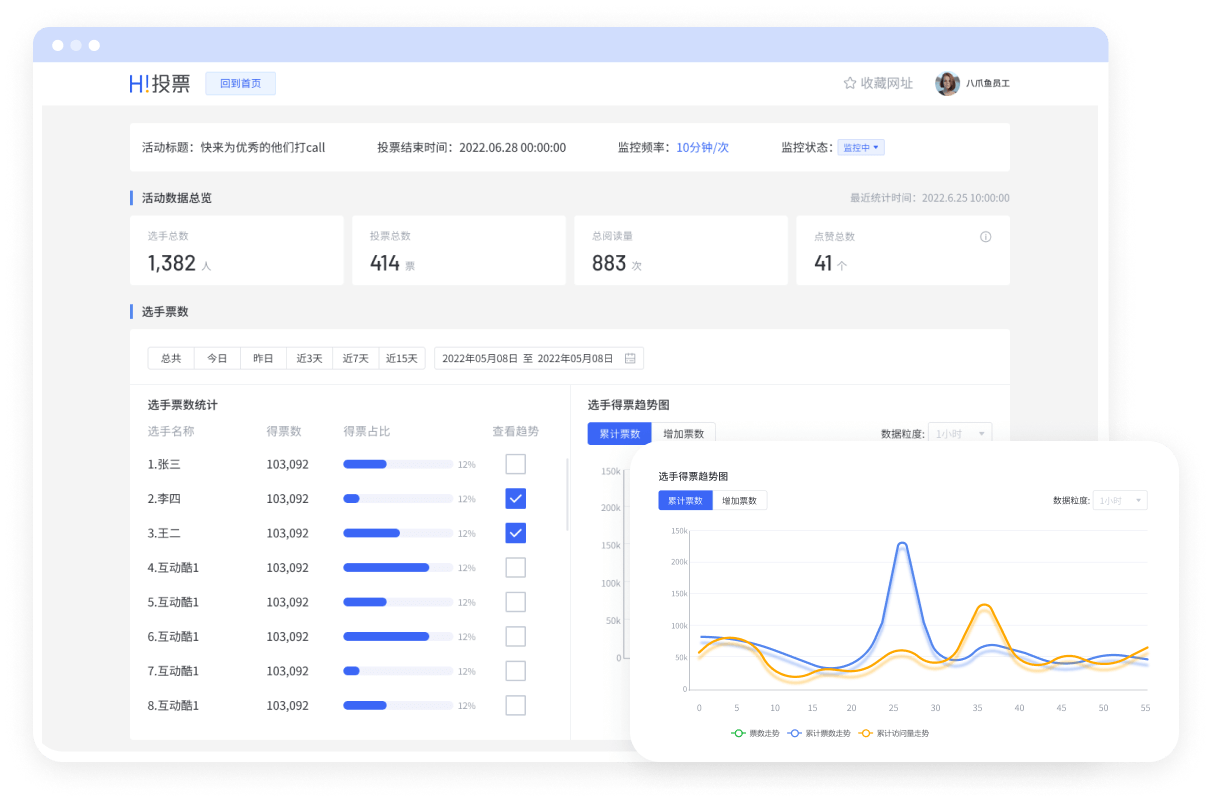Check the trend box for 5.互动酷1
The height and width of the screenshot is (802, 1213).
[x=515, y=602]
